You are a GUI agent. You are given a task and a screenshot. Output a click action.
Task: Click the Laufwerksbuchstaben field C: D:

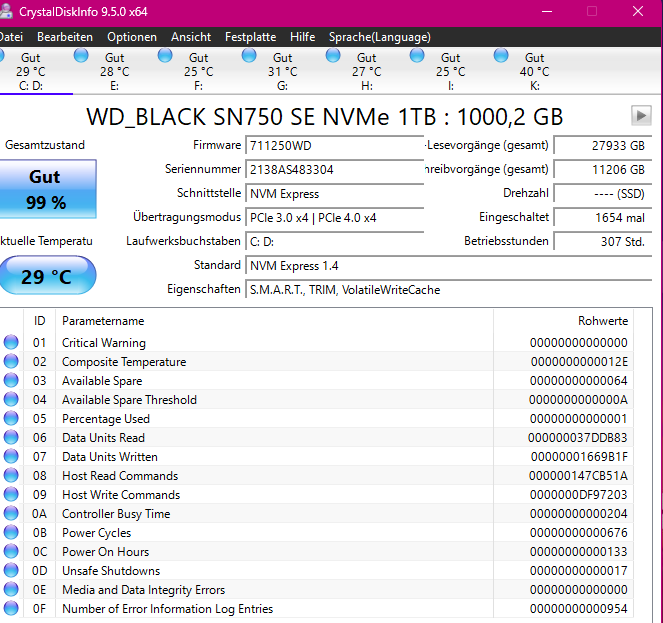coord(334,242)
